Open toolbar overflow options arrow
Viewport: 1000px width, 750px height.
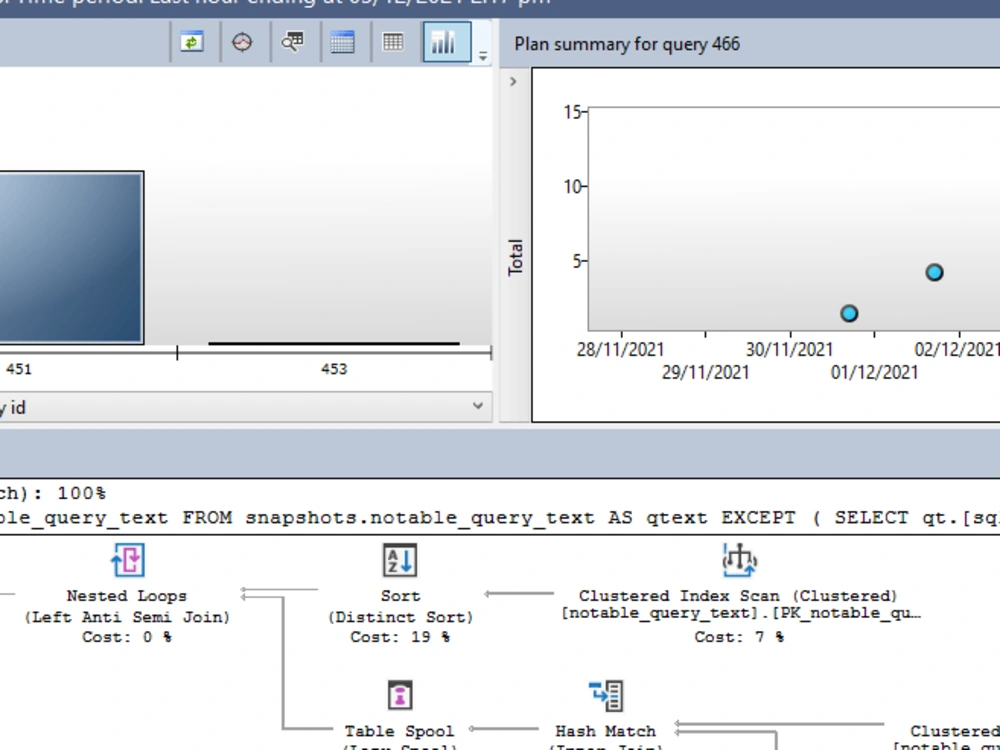[x=483, y=56]
